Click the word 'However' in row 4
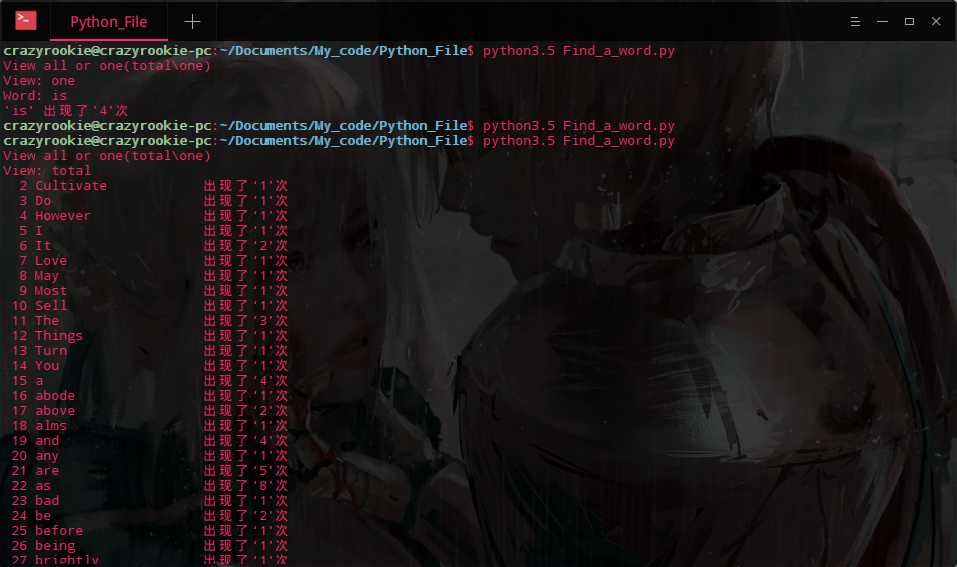Image resolution: width=957 pixels, height=567 pixels. (63, 215)
